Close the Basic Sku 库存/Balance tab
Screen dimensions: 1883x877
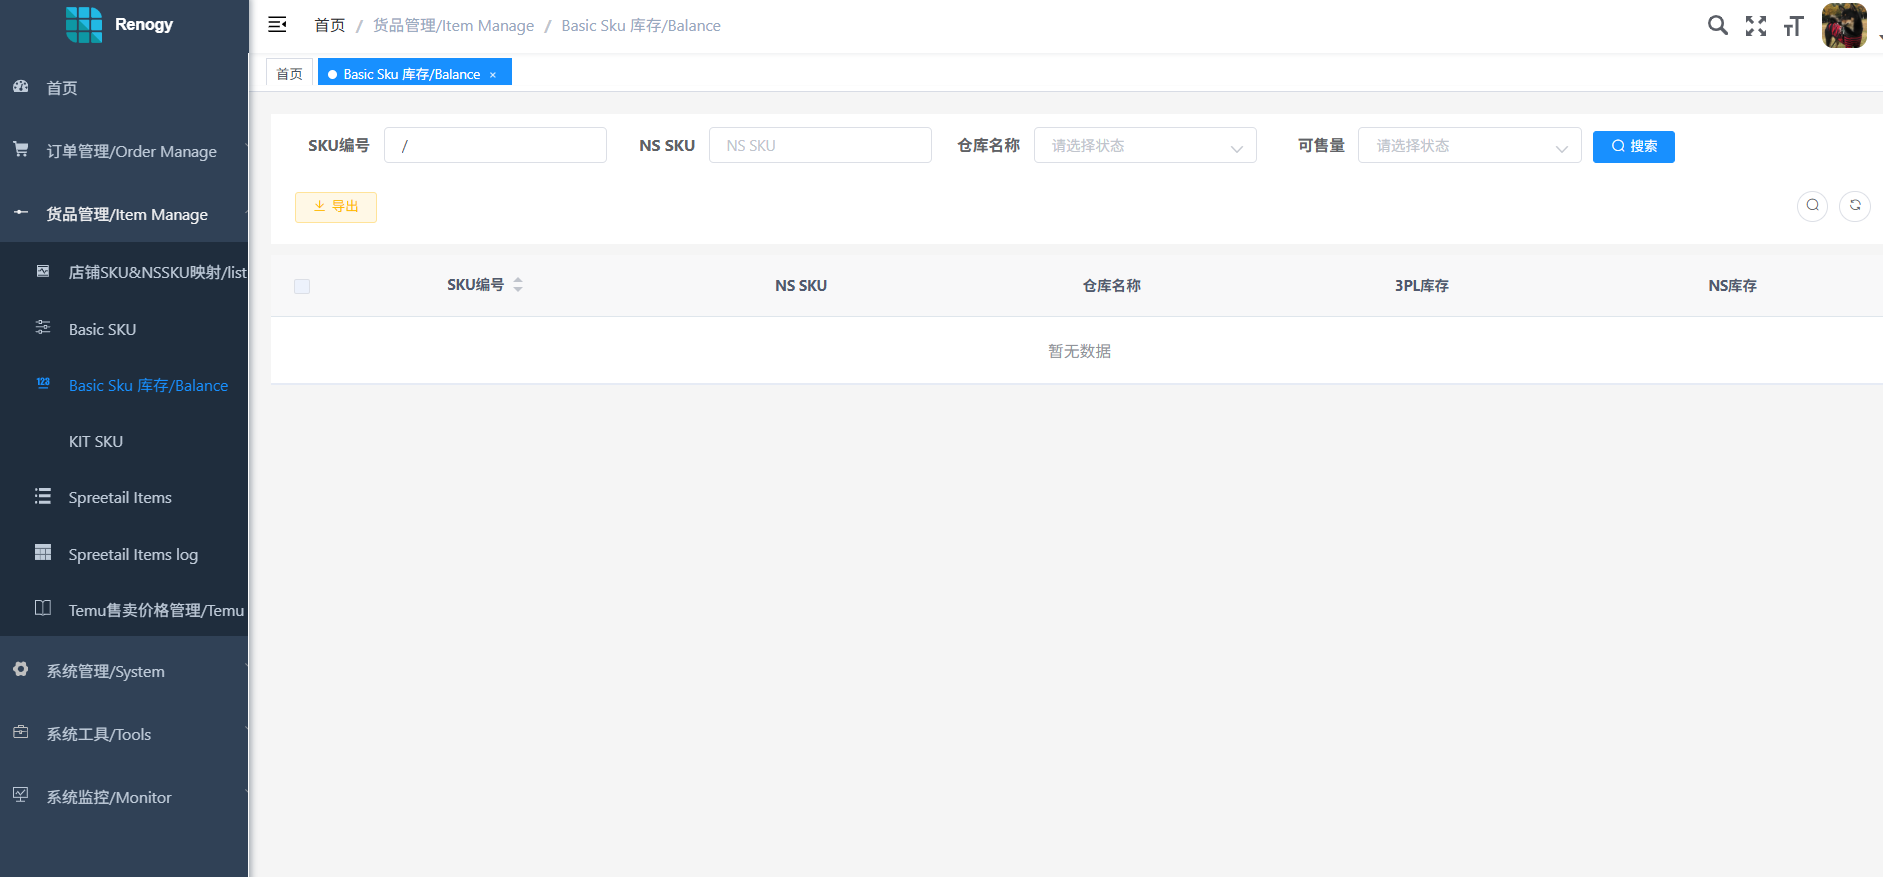pos(493,75)
